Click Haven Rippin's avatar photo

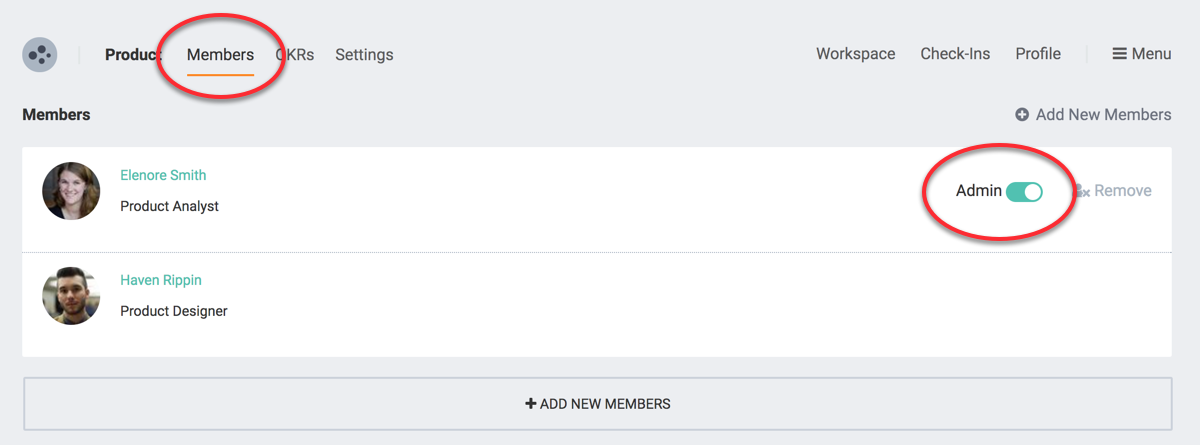click(x=71, y=296)
